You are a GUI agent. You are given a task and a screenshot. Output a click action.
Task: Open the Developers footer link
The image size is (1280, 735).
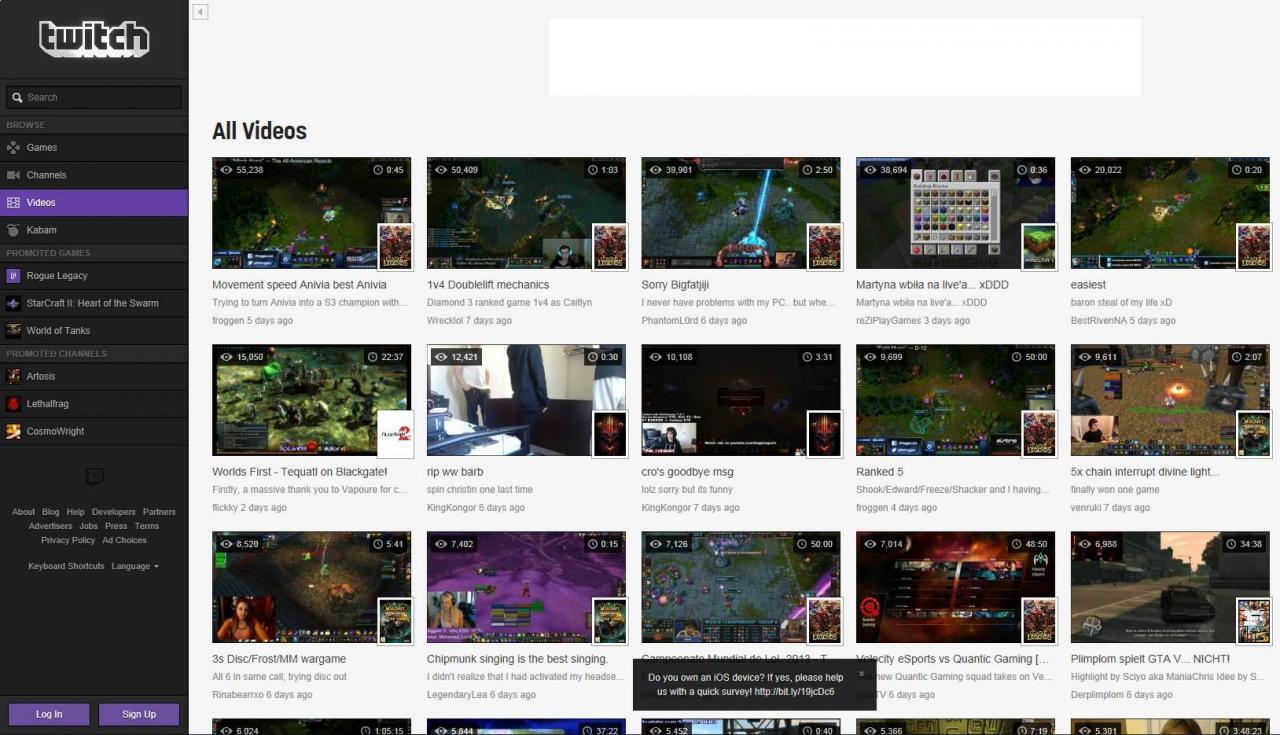point(113,512)
